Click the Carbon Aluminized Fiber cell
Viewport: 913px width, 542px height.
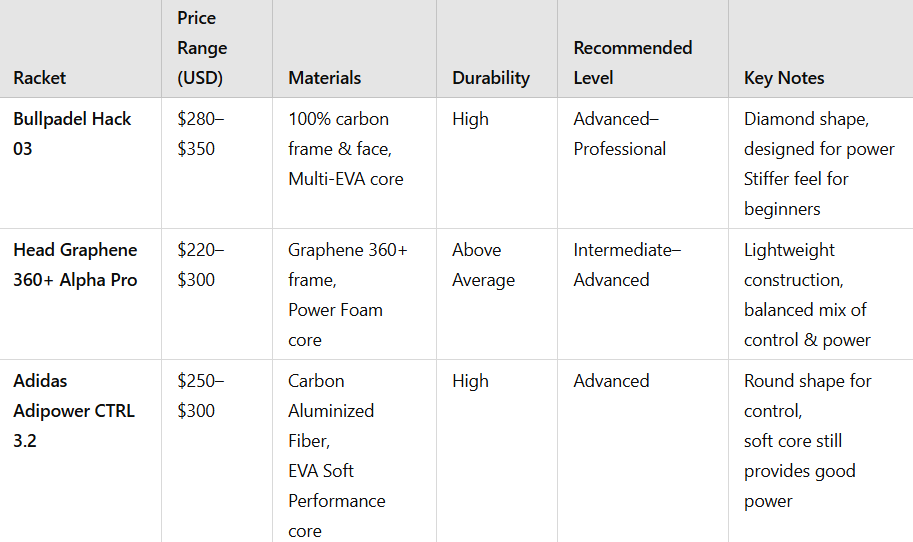[337, 455]
